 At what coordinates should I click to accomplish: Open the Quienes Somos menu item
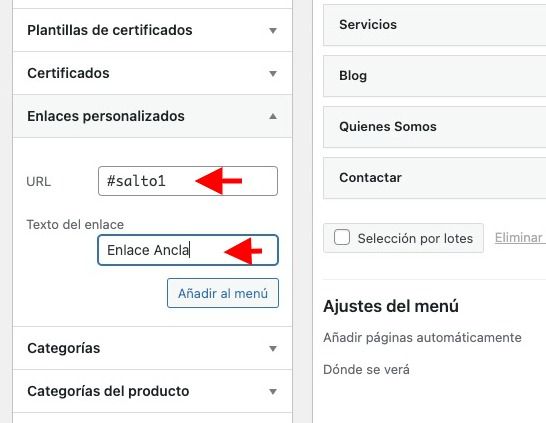click(434, 127)
